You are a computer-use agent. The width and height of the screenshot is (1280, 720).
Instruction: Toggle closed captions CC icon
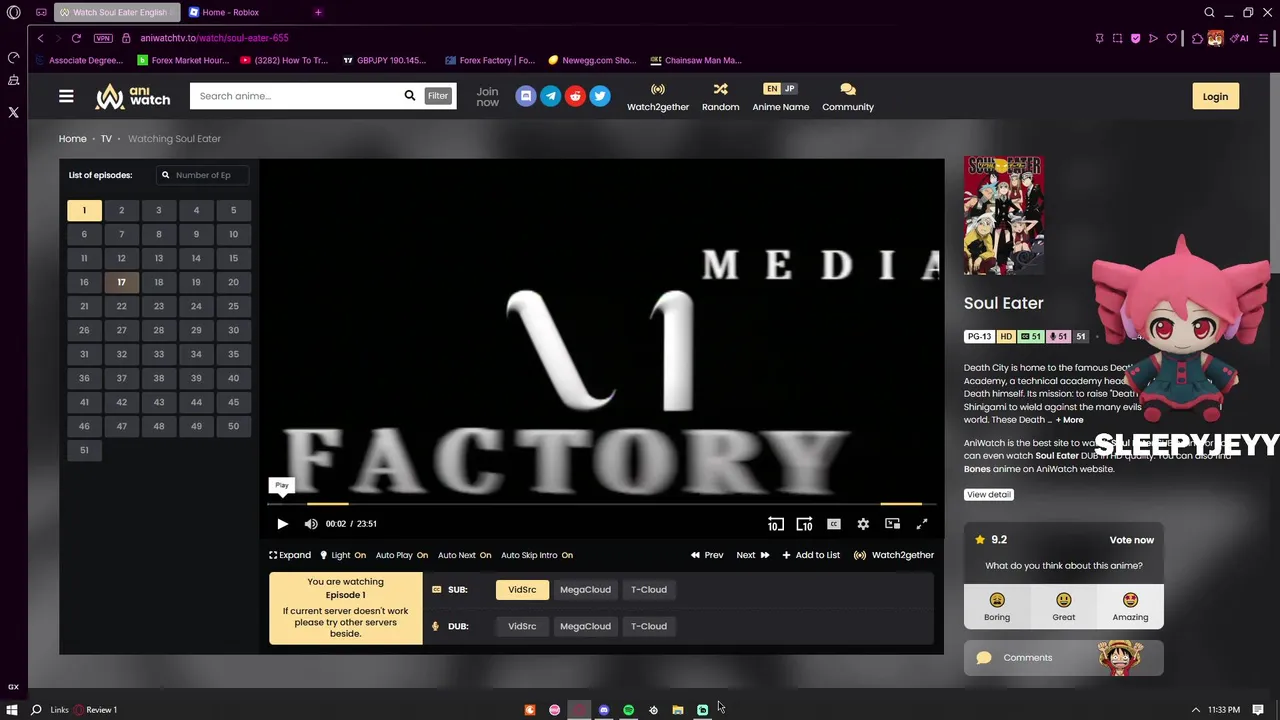(x=834, y=524)
